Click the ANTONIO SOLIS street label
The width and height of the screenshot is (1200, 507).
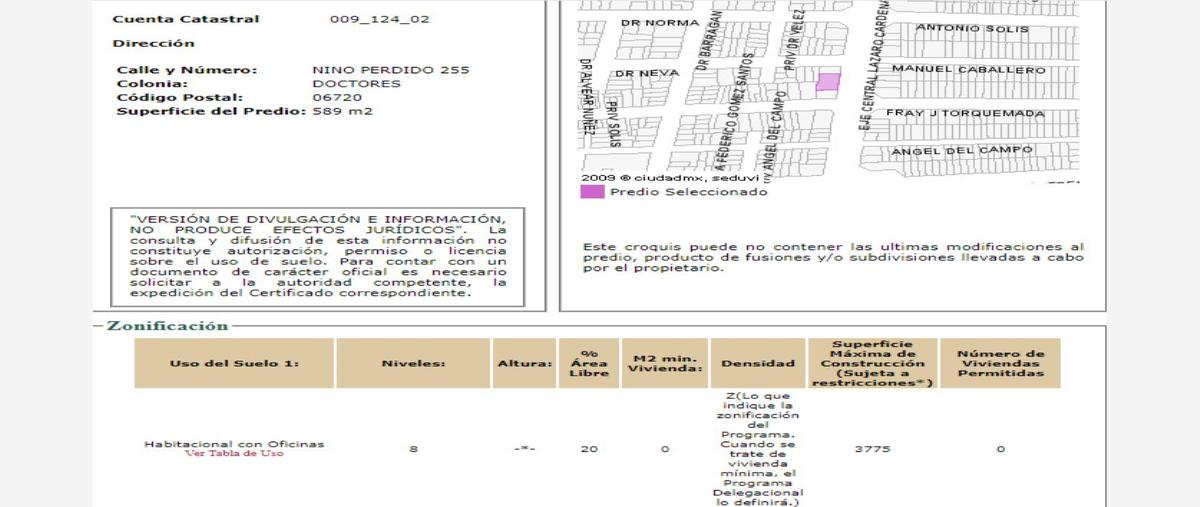[x=972, y=29]
